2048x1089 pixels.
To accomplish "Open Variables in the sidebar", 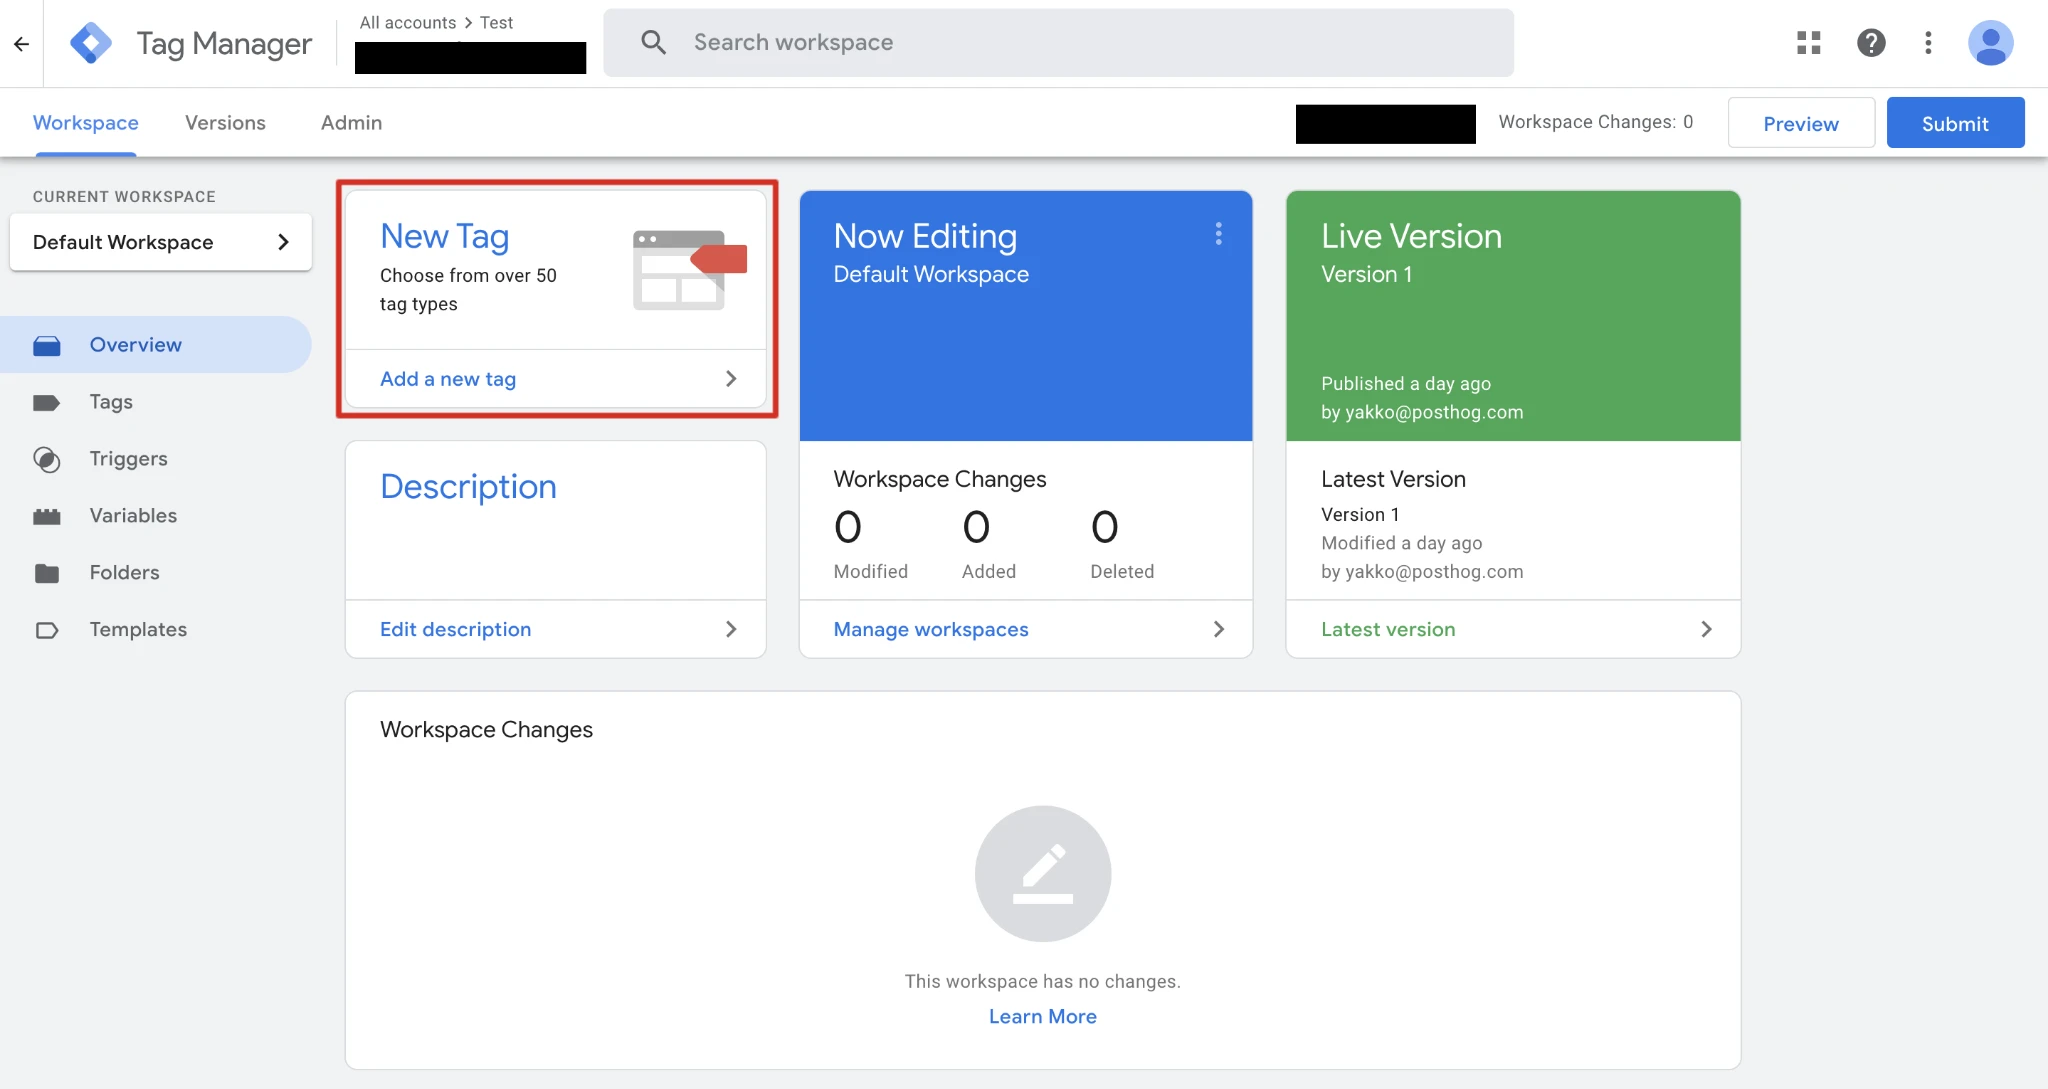I will [133, 516].
